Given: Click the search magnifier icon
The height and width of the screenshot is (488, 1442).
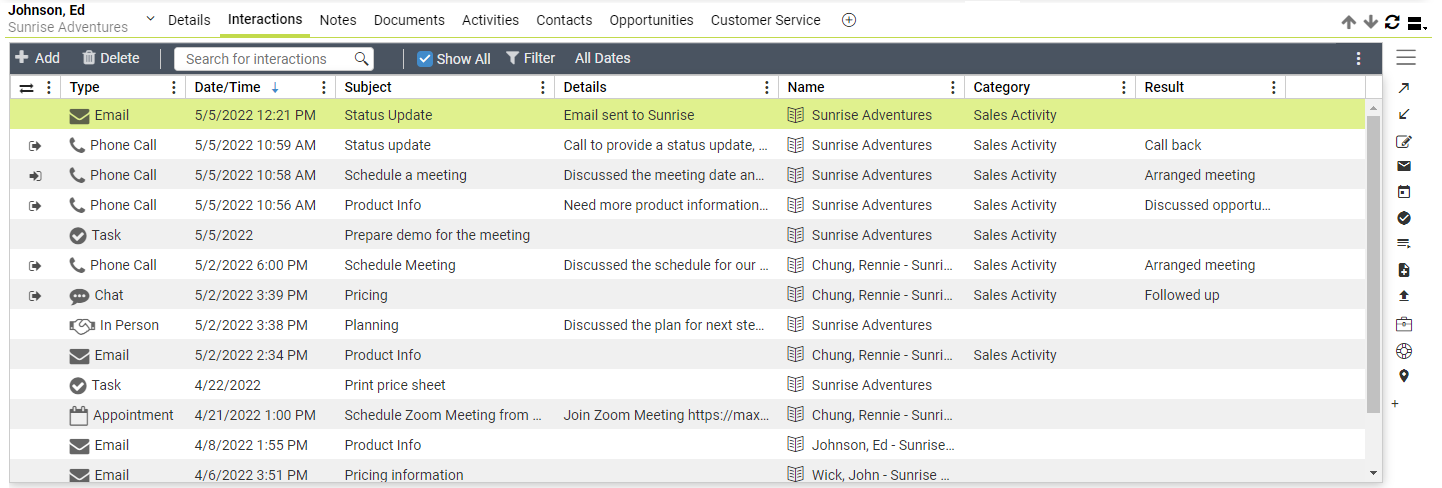Looking at the screenshot, I should pos(362,59).
